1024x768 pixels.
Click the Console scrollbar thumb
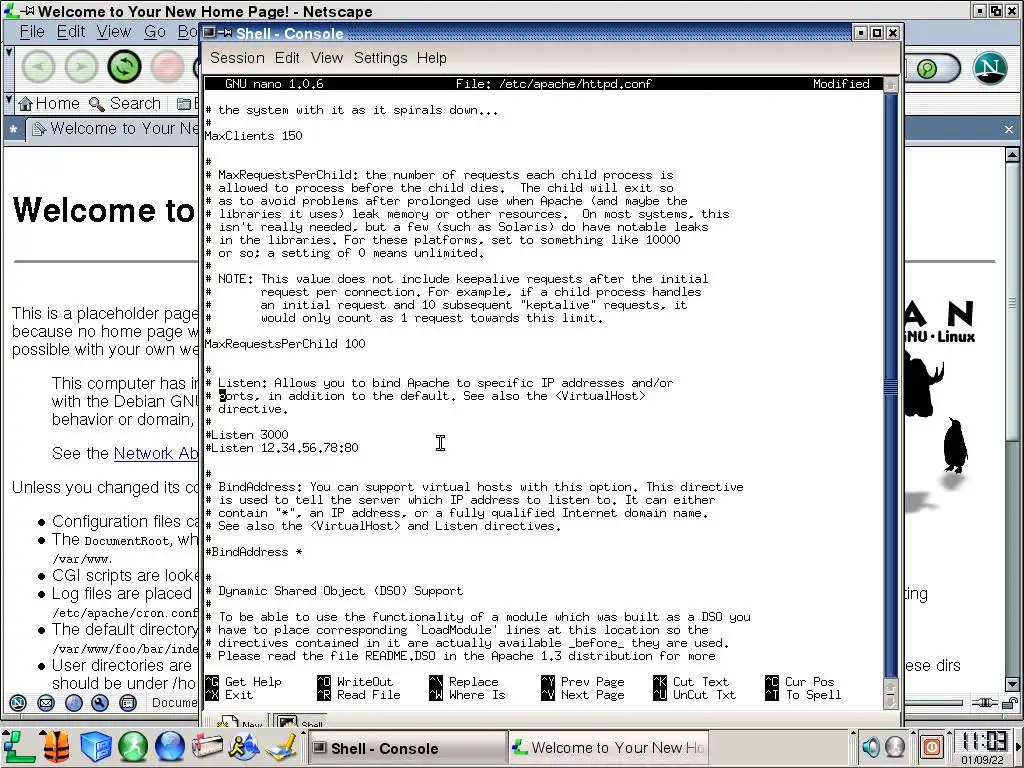pyautogui.click(x=891, y=385)
